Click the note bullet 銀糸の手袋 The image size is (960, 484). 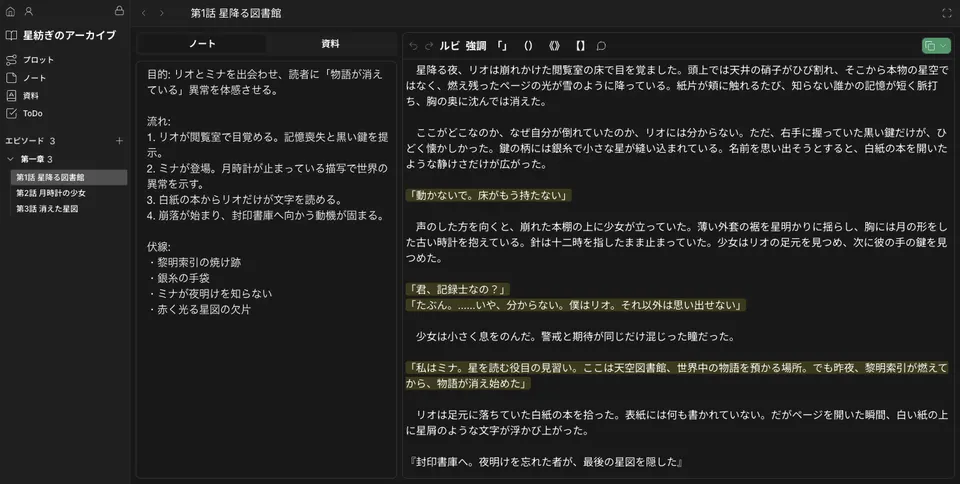[179, 278]
